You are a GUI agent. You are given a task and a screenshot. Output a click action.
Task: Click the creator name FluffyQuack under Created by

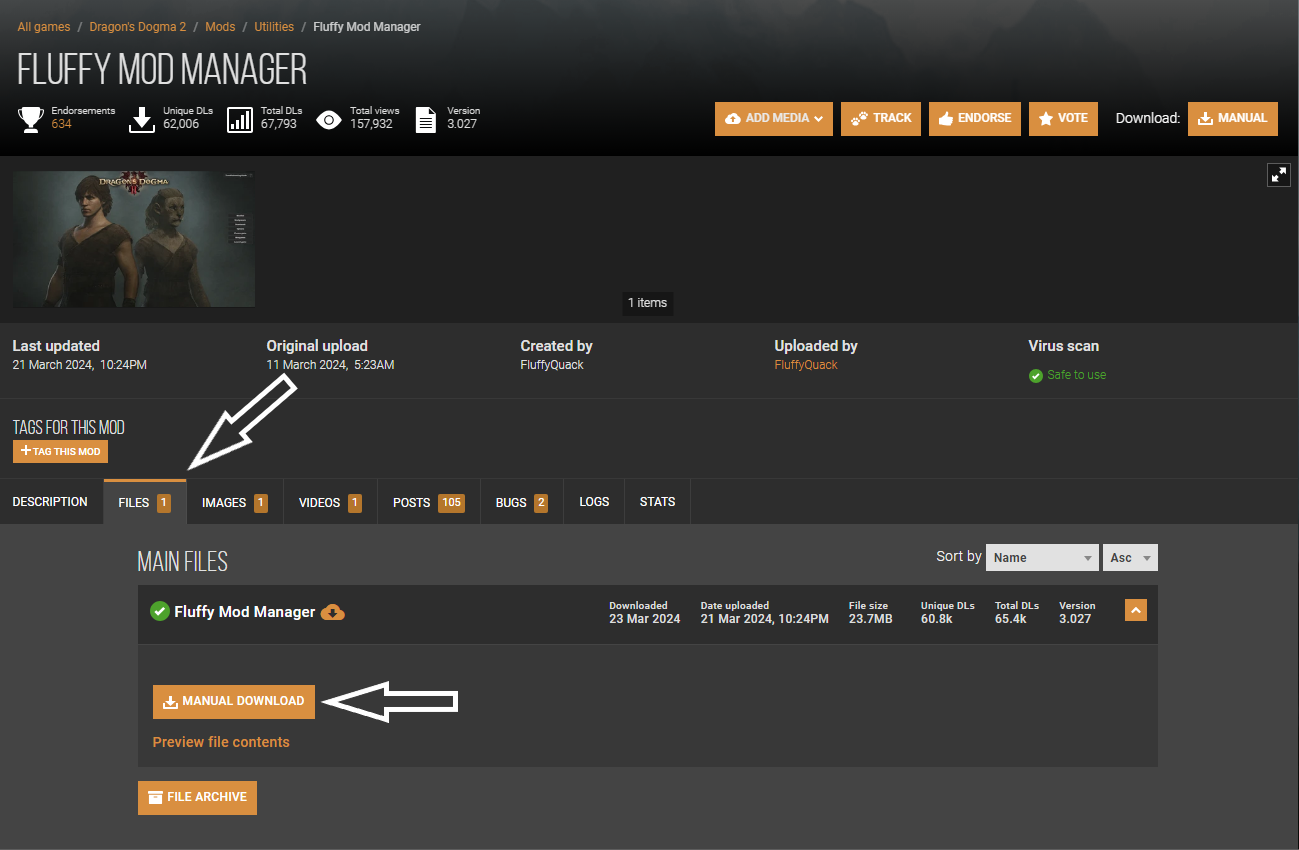tap(552, 365)
